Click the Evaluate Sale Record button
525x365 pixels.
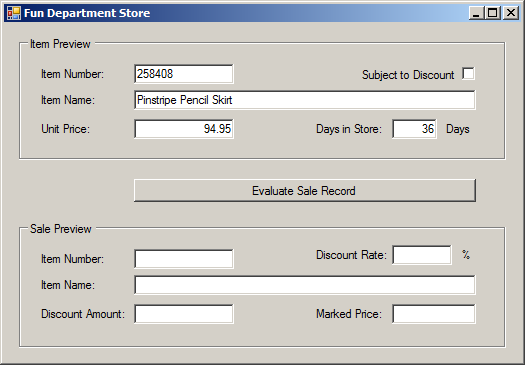click(305, 191)
